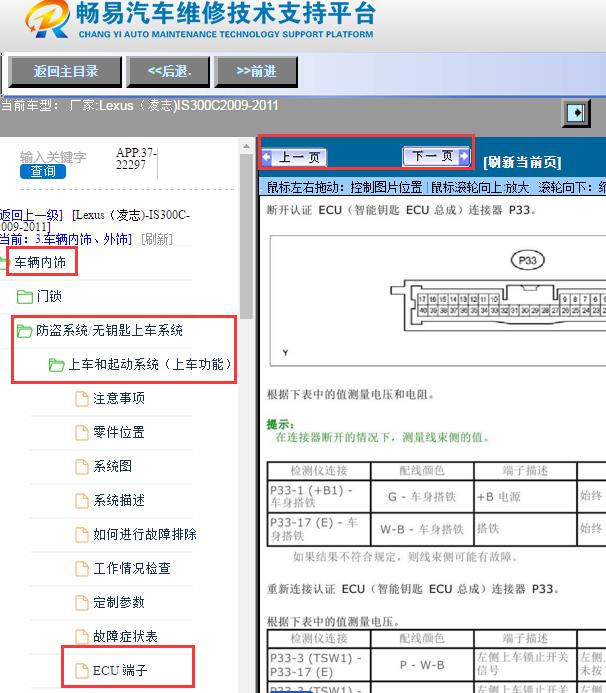Collapse the 车辆内饰 tree node
This screenshot has width=606, height=693.
[40, 263]
